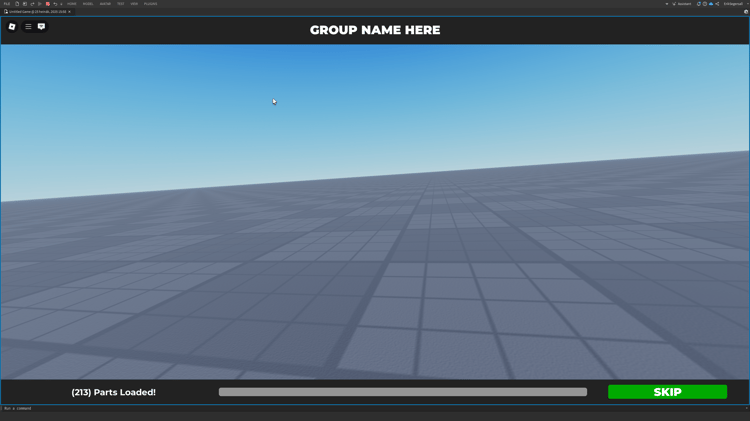Click the new file icon in the toolbar
Image resolution: width=750 pixels, height=421 pixels.
click(x=17, y=4)
